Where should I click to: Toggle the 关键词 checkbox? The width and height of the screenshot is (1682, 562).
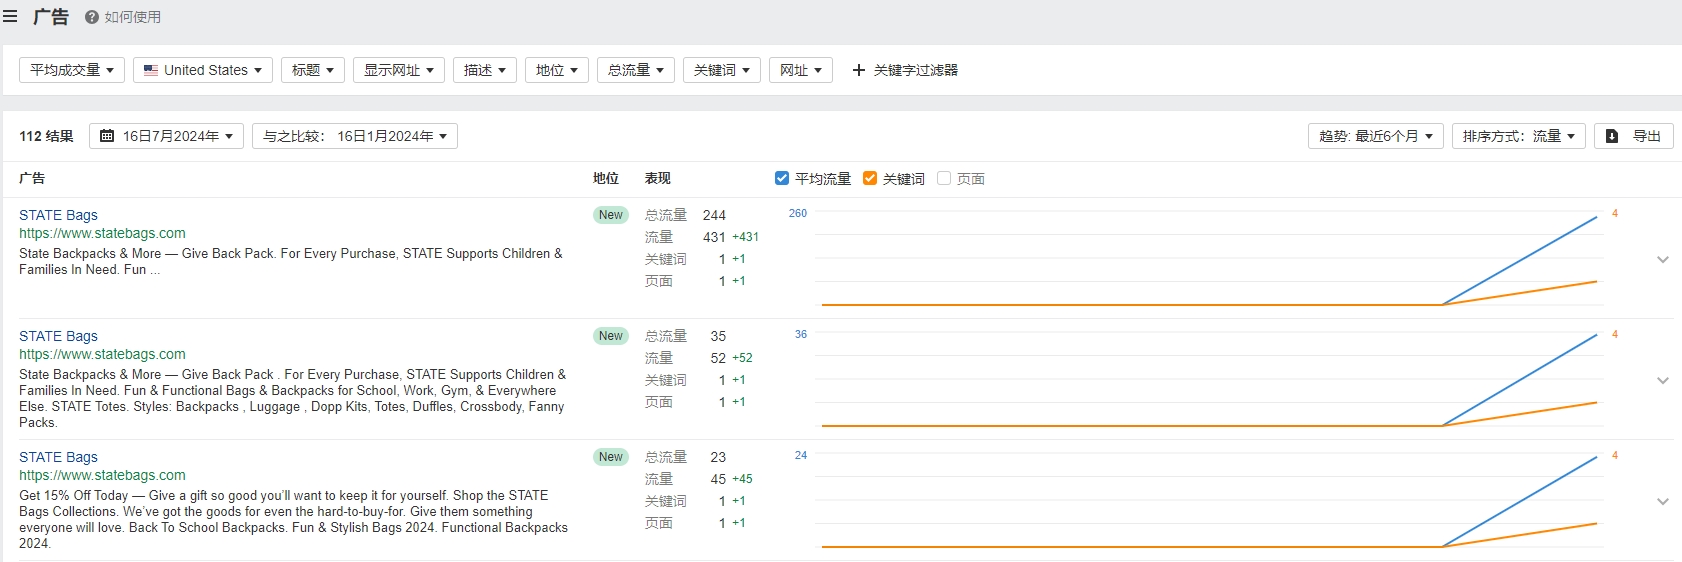pyautogui.click(x=870, y=178)
